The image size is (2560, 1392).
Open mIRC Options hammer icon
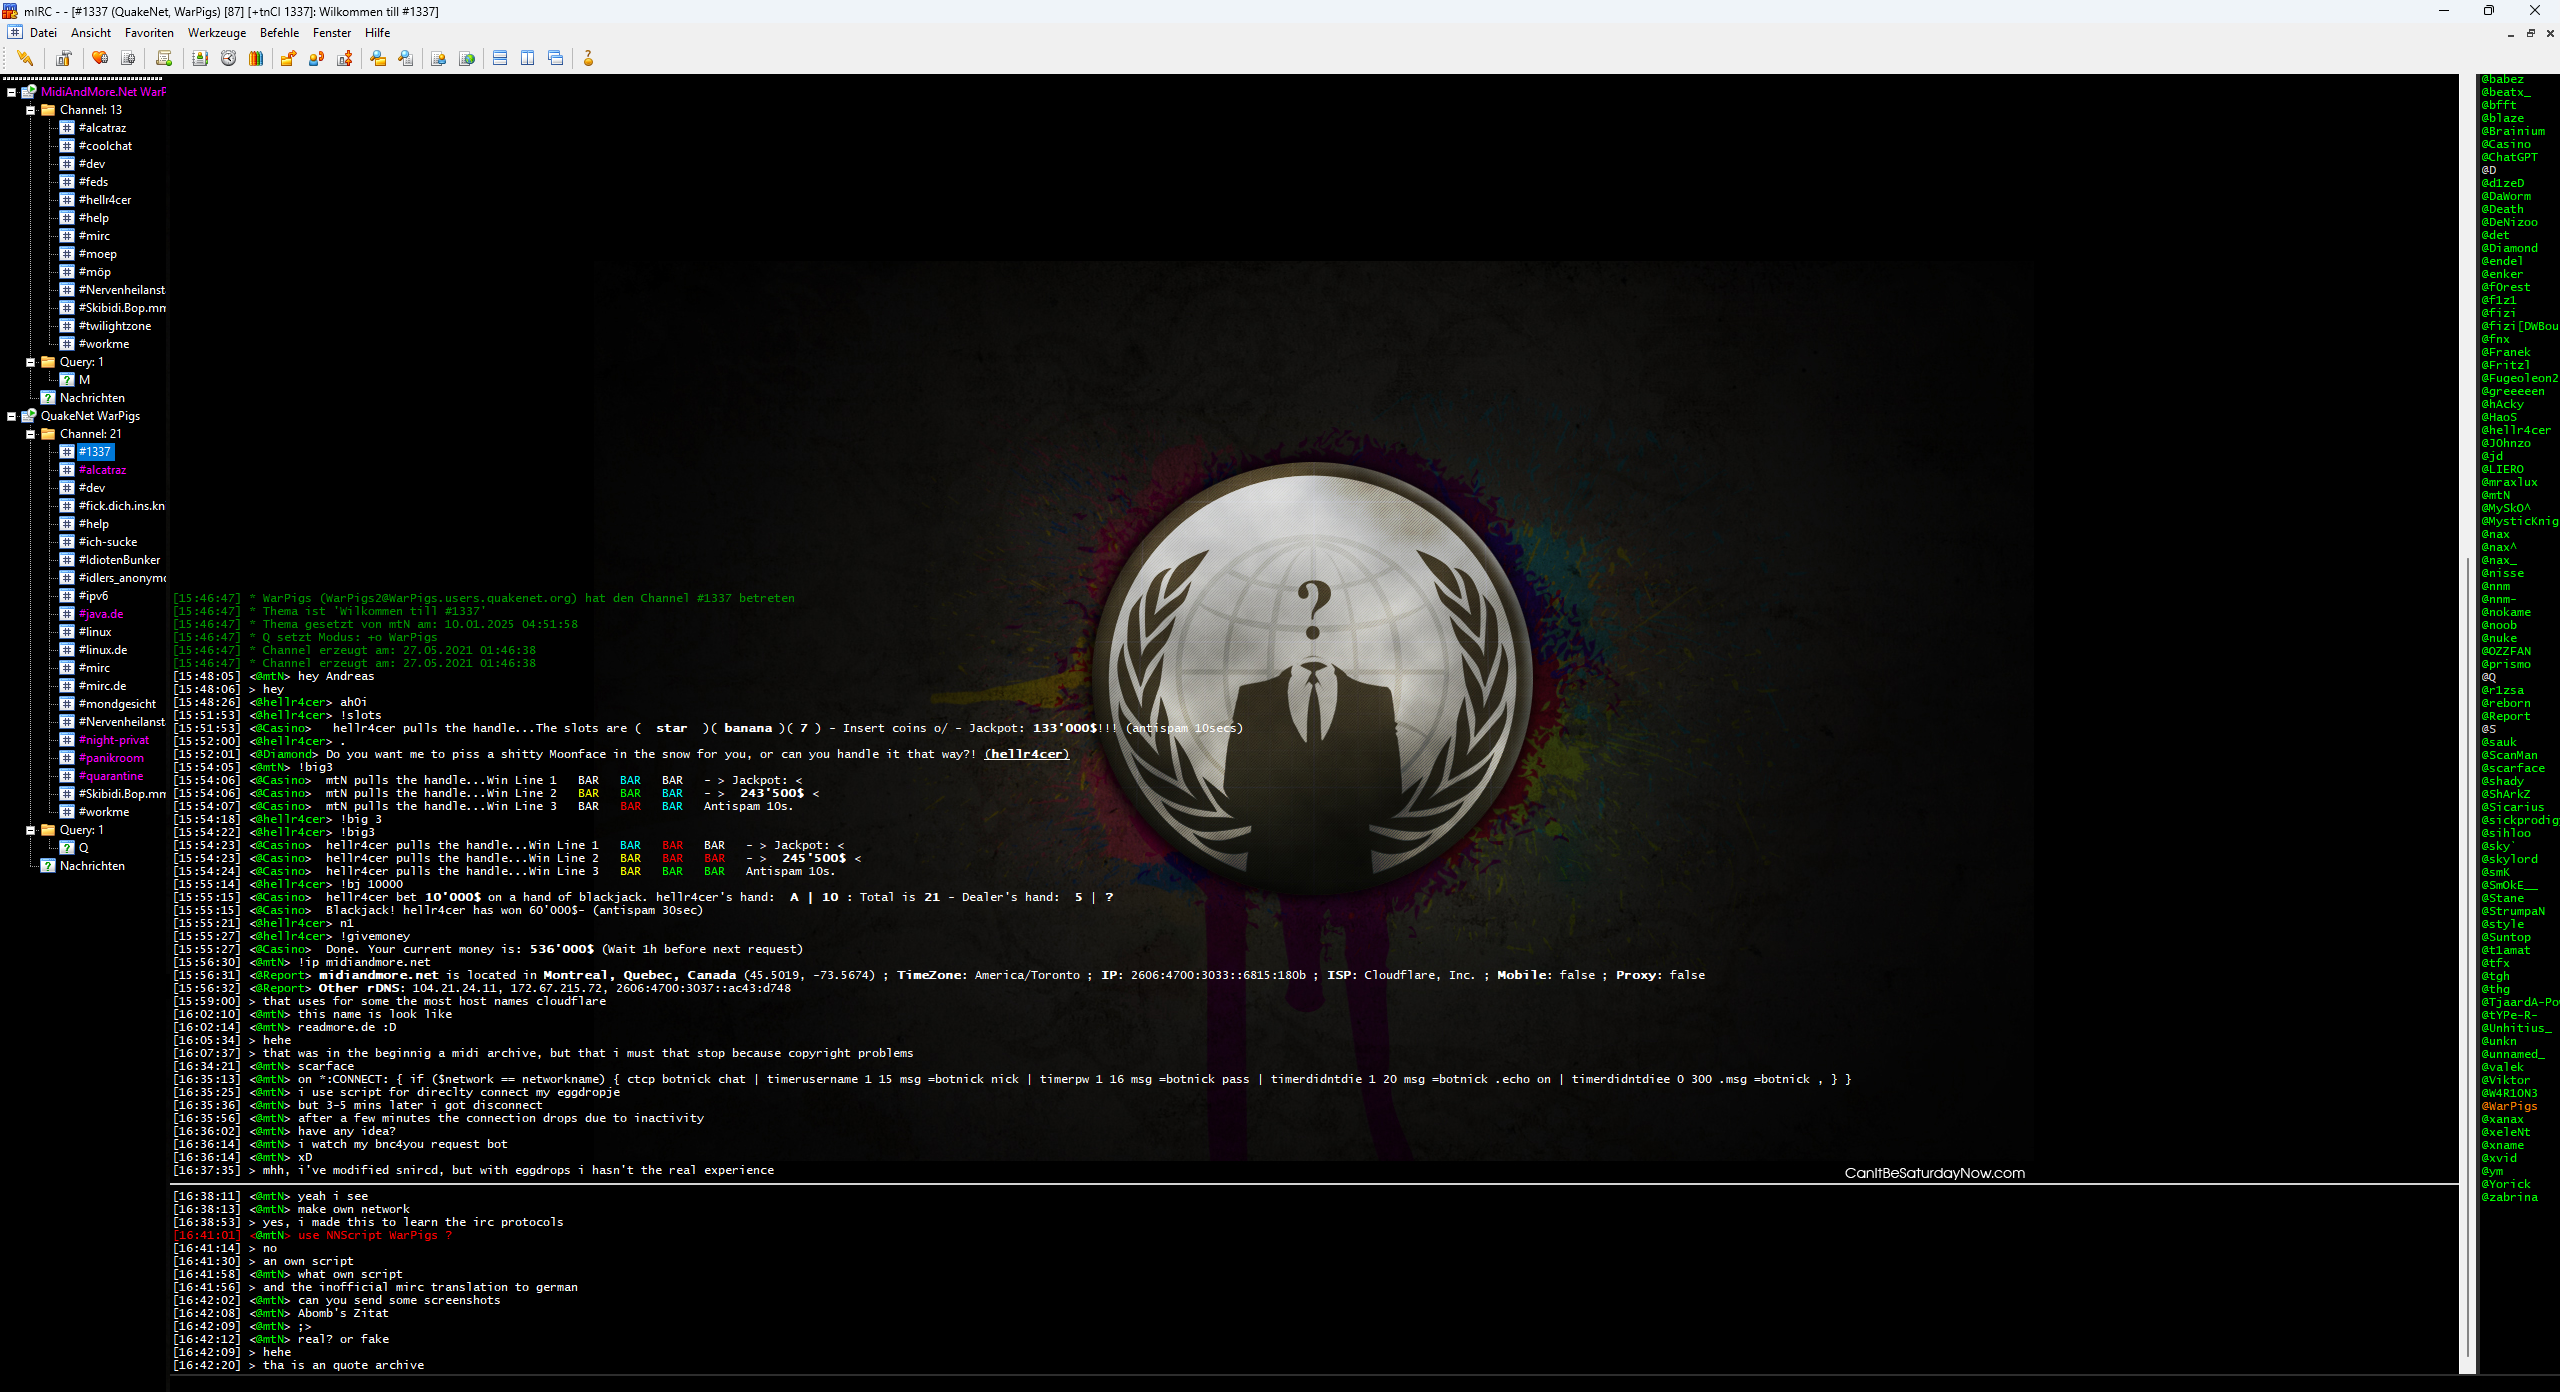pyautogui.click(x=64, y=58)
